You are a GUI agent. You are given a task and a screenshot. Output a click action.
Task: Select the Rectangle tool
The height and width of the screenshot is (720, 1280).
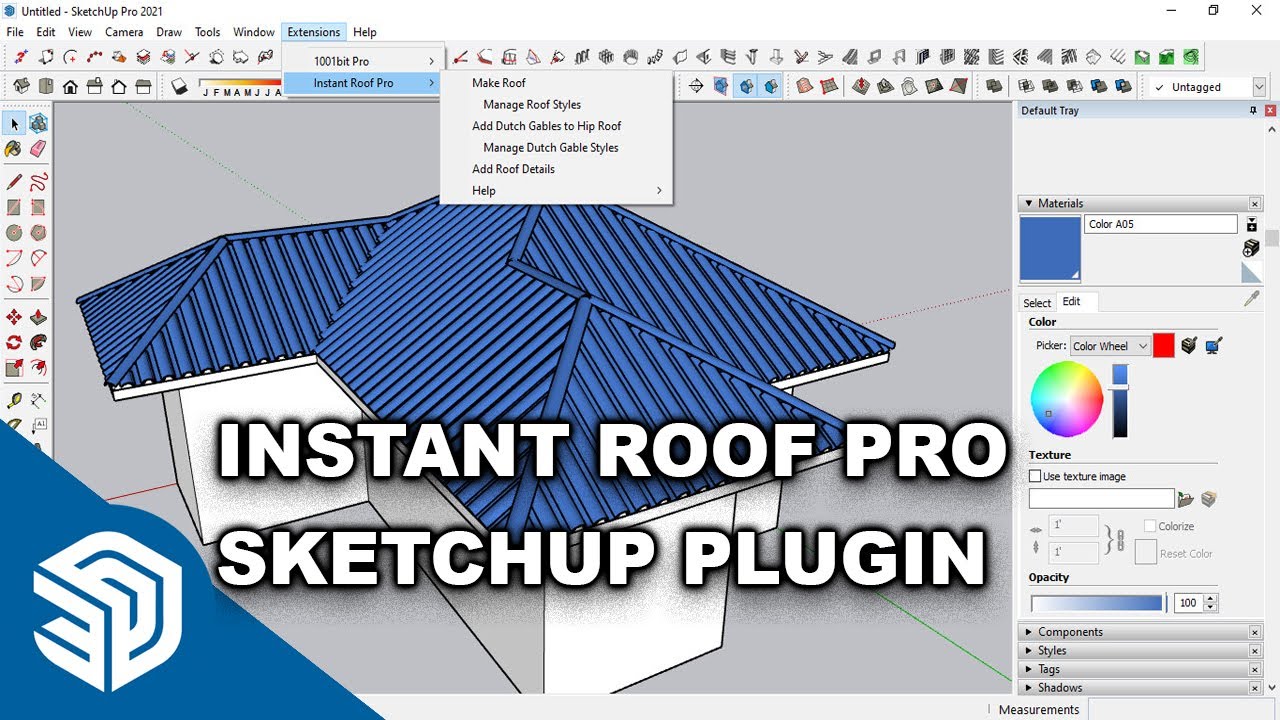click(14, 208)
